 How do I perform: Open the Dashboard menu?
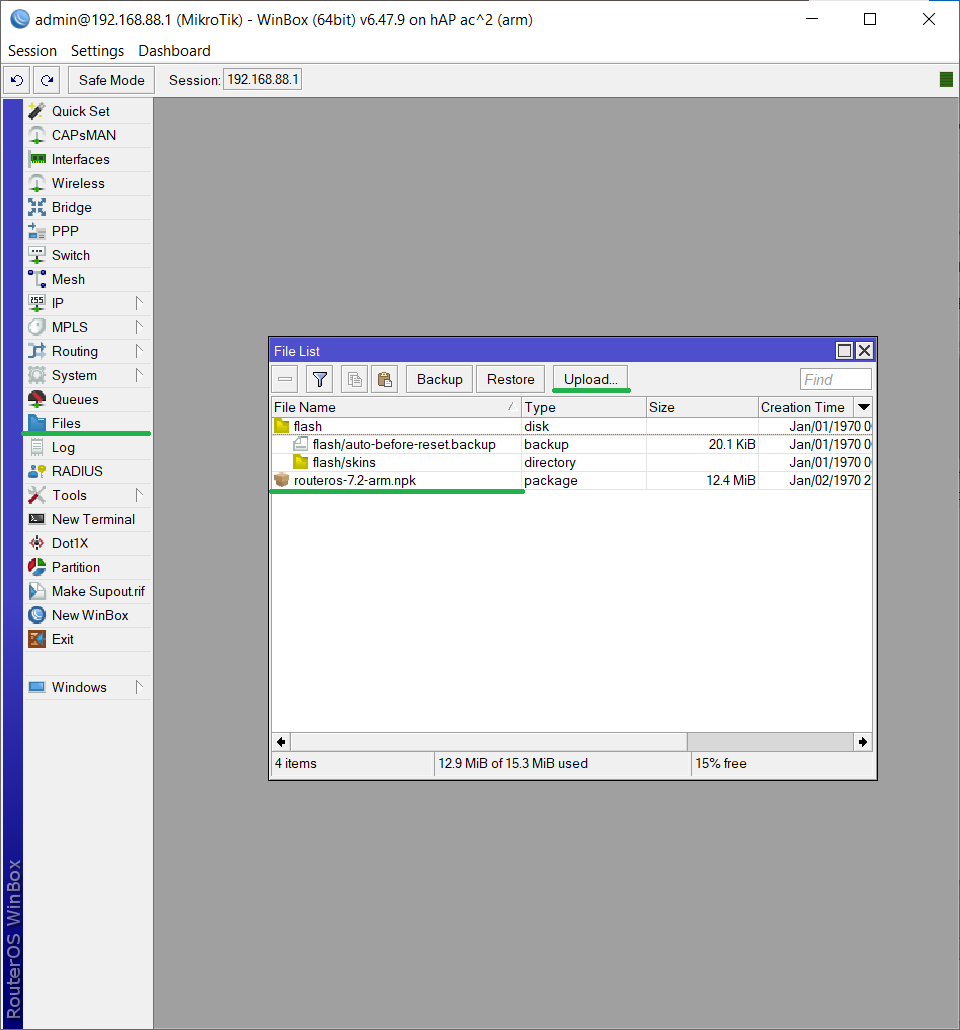click(x=174, y=51)
